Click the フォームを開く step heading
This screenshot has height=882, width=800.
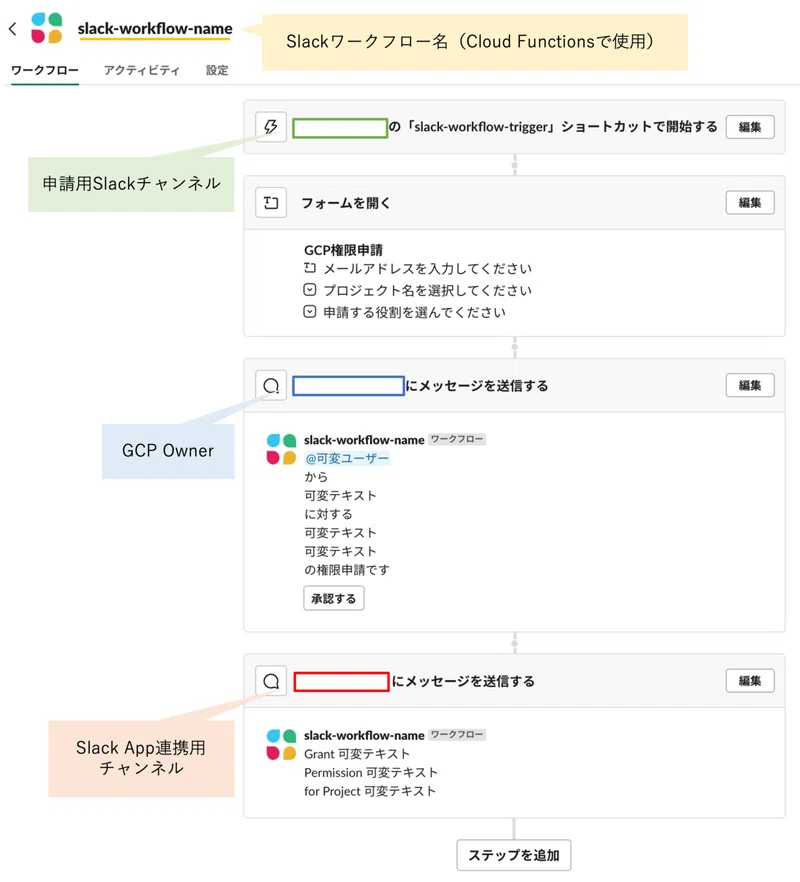(345, 202)
